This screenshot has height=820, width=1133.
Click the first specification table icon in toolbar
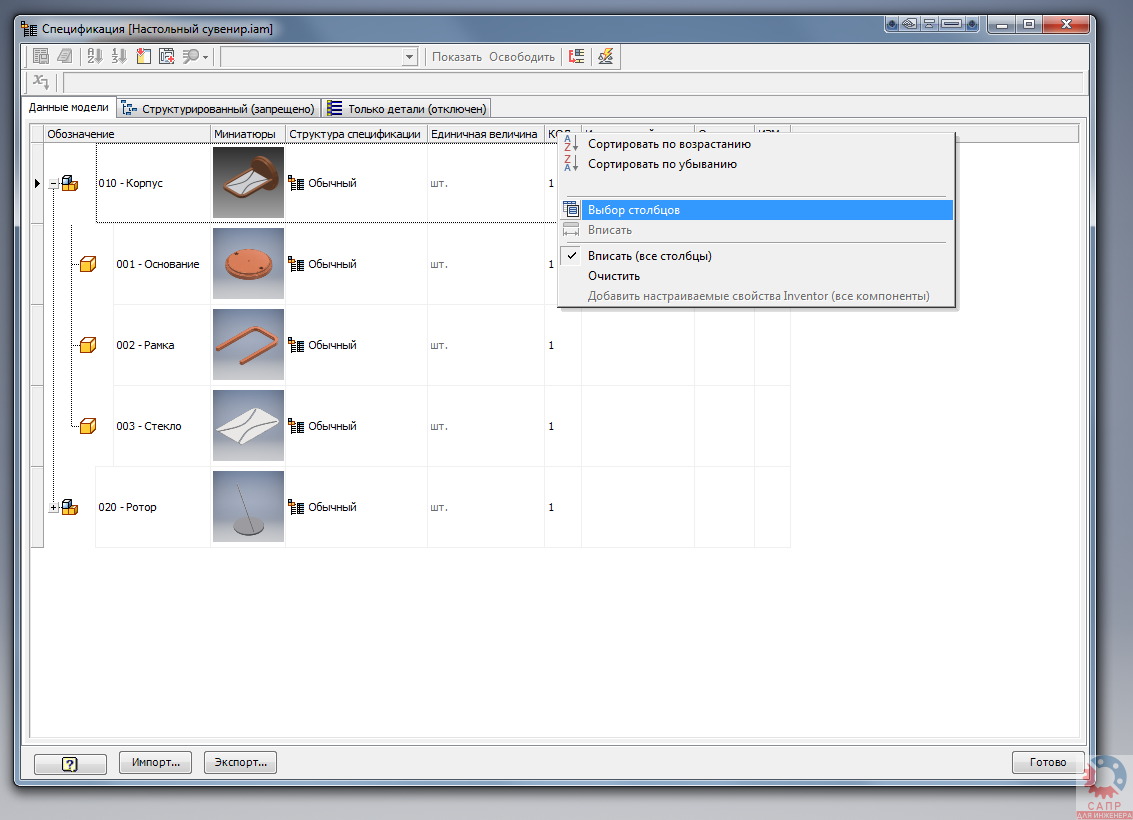(41, 56)
